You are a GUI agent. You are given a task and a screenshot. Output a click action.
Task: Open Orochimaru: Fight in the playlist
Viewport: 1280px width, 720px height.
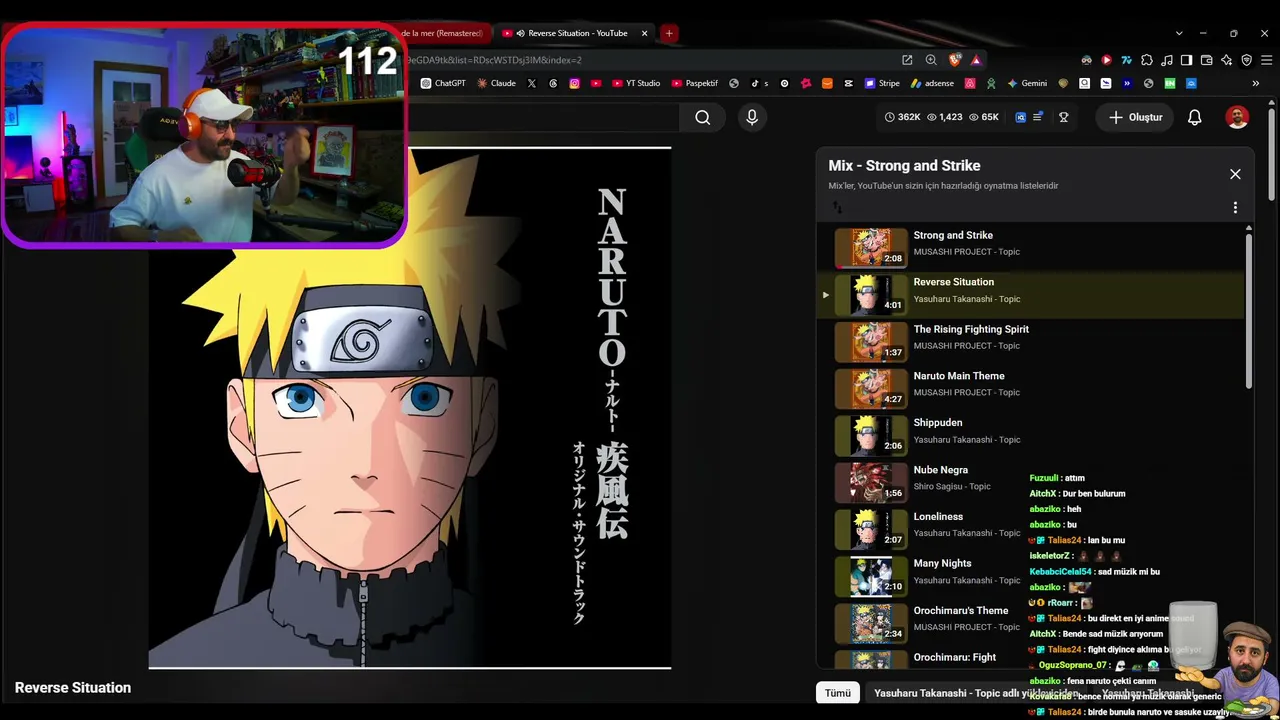click(1030, 659)
